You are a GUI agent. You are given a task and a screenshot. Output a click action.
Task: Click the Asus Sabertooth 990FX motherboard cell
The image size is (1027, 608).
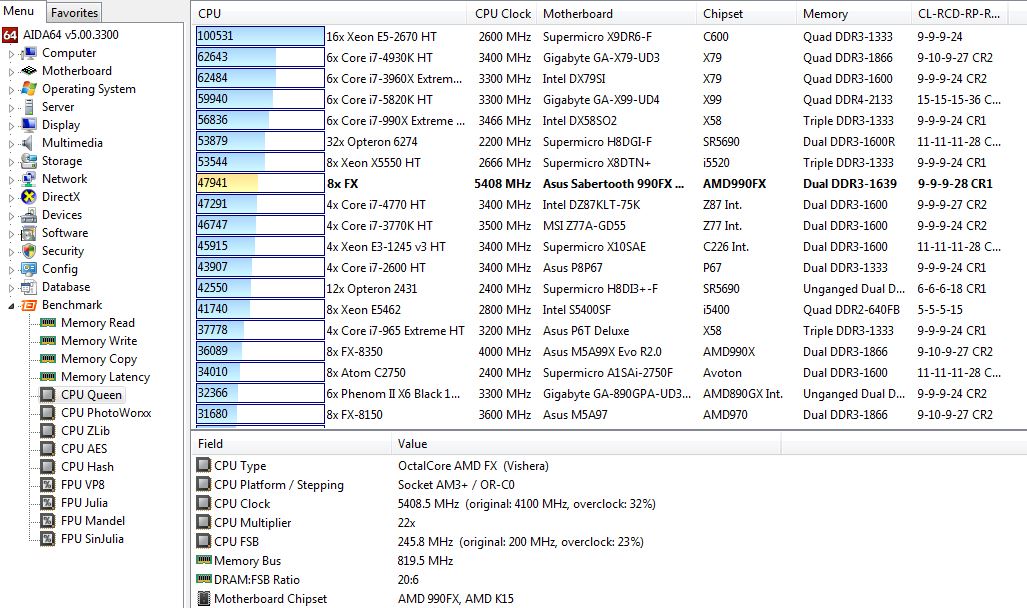pos(613,184)
